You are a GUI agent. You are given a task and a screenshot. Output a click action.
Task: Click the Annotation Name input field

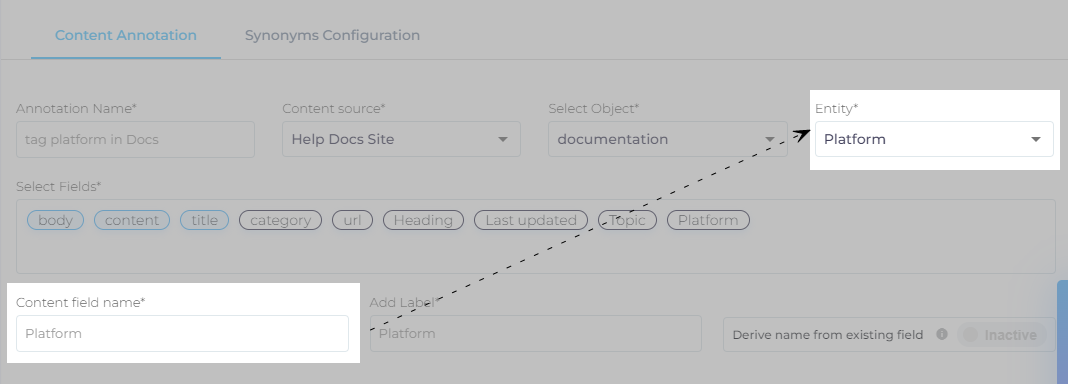(x=135, y=139)
